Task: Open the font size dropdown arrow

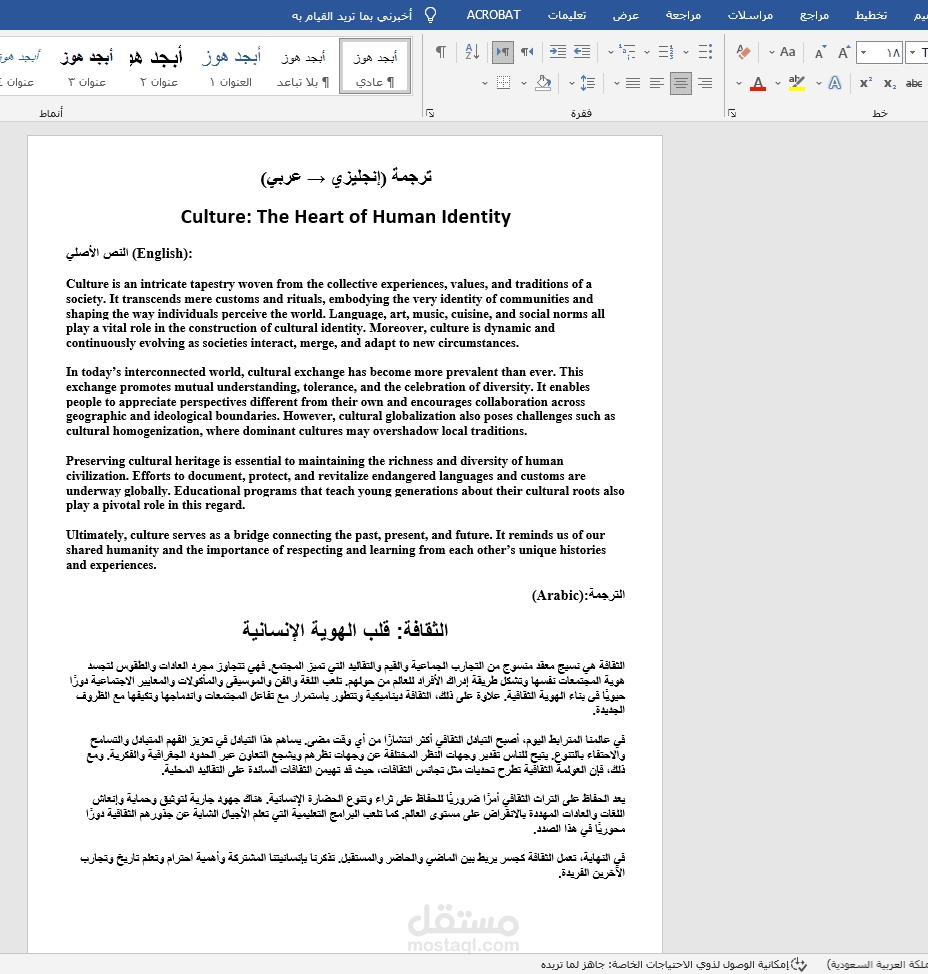Action: (x=863, y=52)
